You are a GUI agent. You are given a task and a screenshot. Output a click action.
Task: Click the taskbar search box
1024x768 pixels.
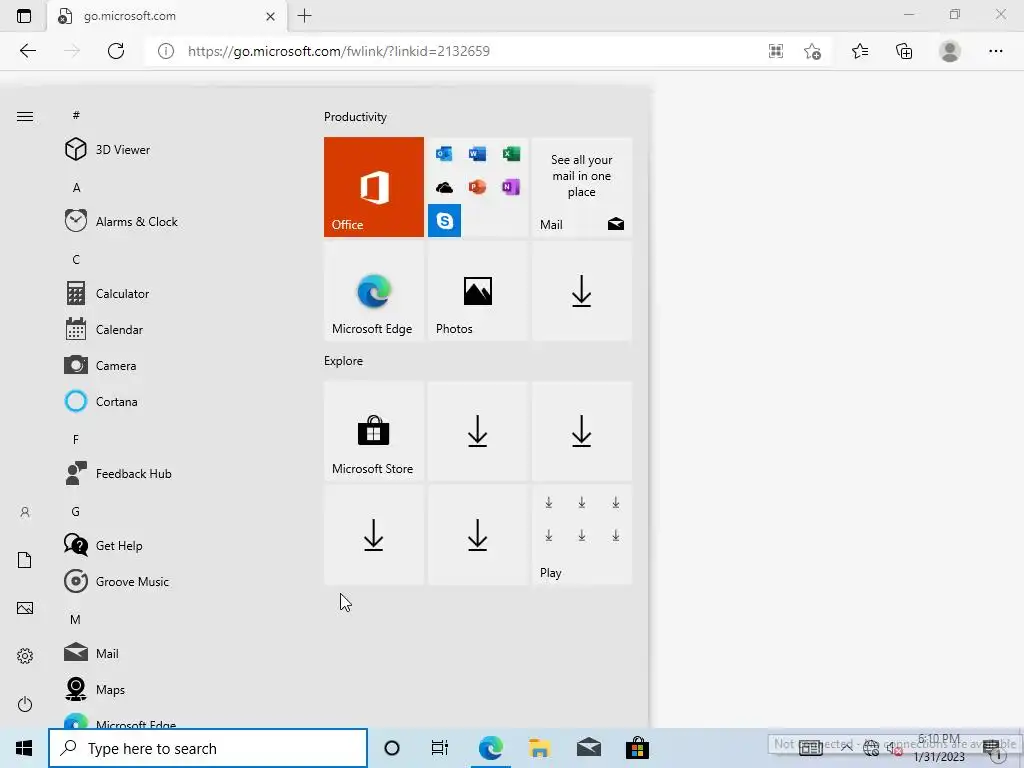(x=208, y=748)
